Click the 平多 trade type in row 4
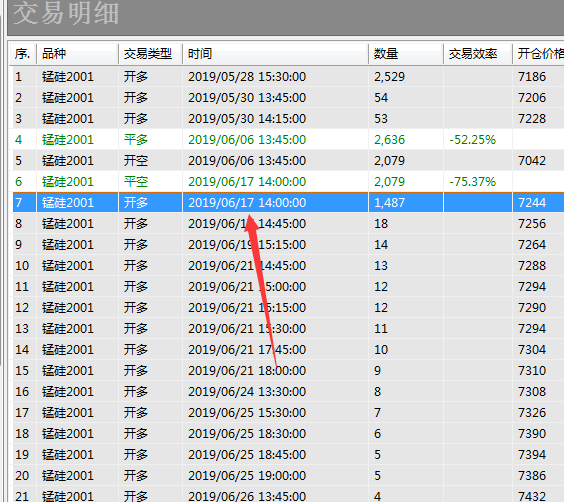Viewport: 564px width, 502px height. click(136, 140)
